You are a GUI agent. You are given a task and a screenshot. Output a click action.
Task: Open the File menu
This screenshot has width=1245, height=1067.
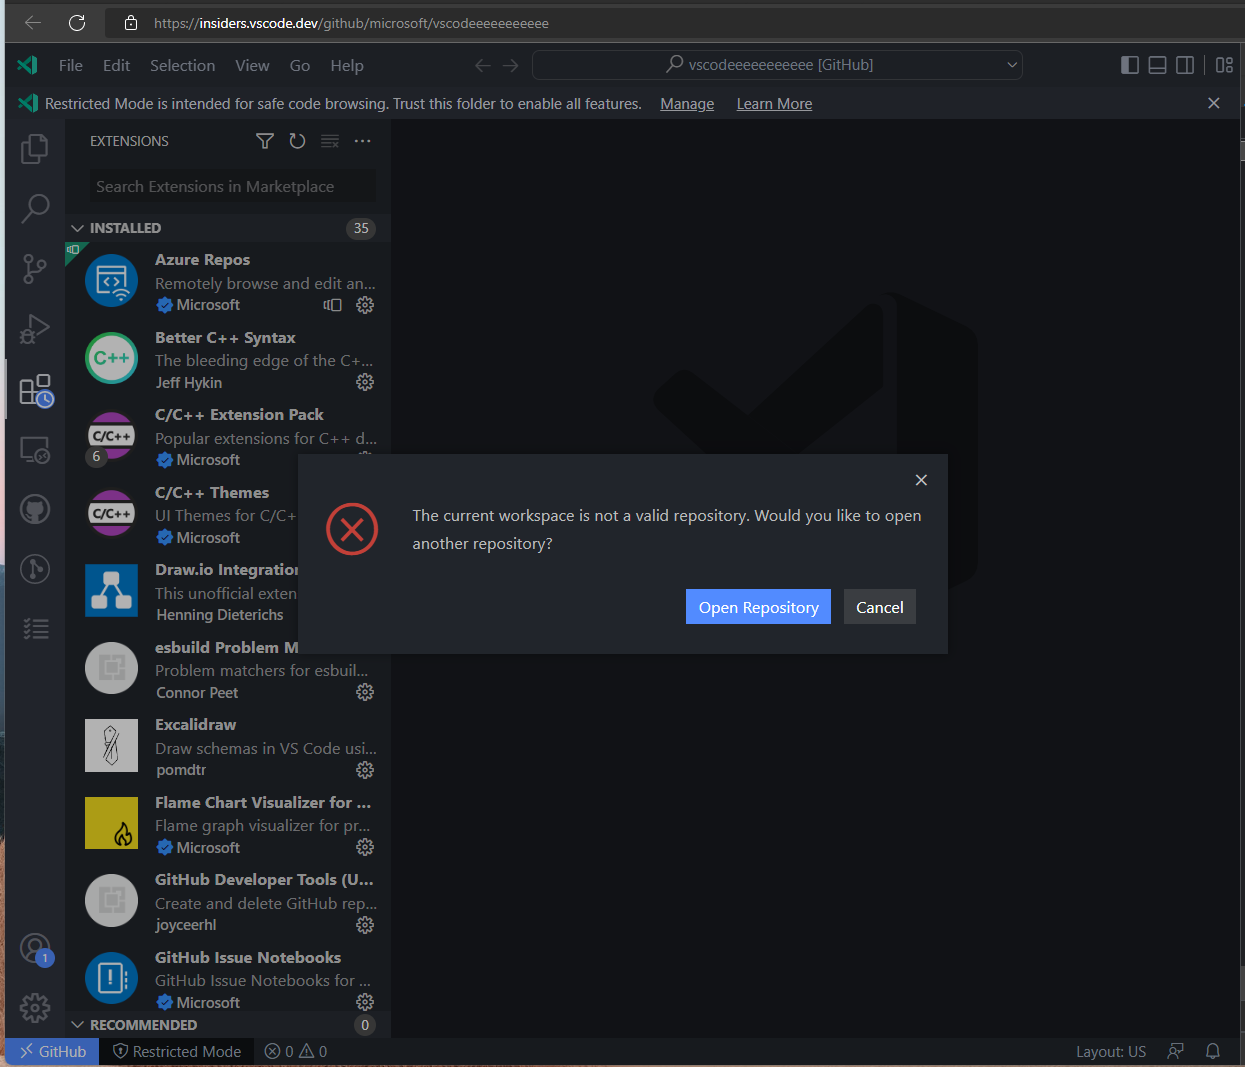pyautogui.click(x=70, y=65)
